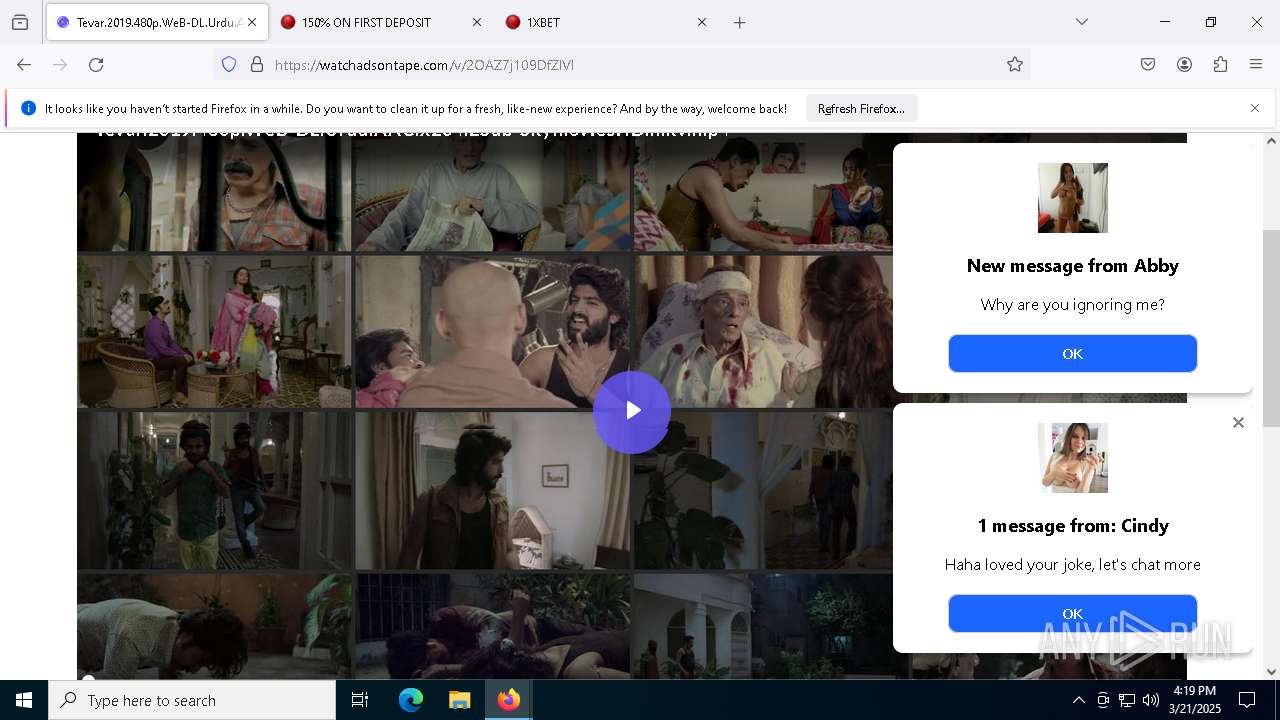Viewport: 1280px width, 720px height.
Task: Click OK on Abby's message popup
Action: pyautogui.click(x=1072, y=354)
